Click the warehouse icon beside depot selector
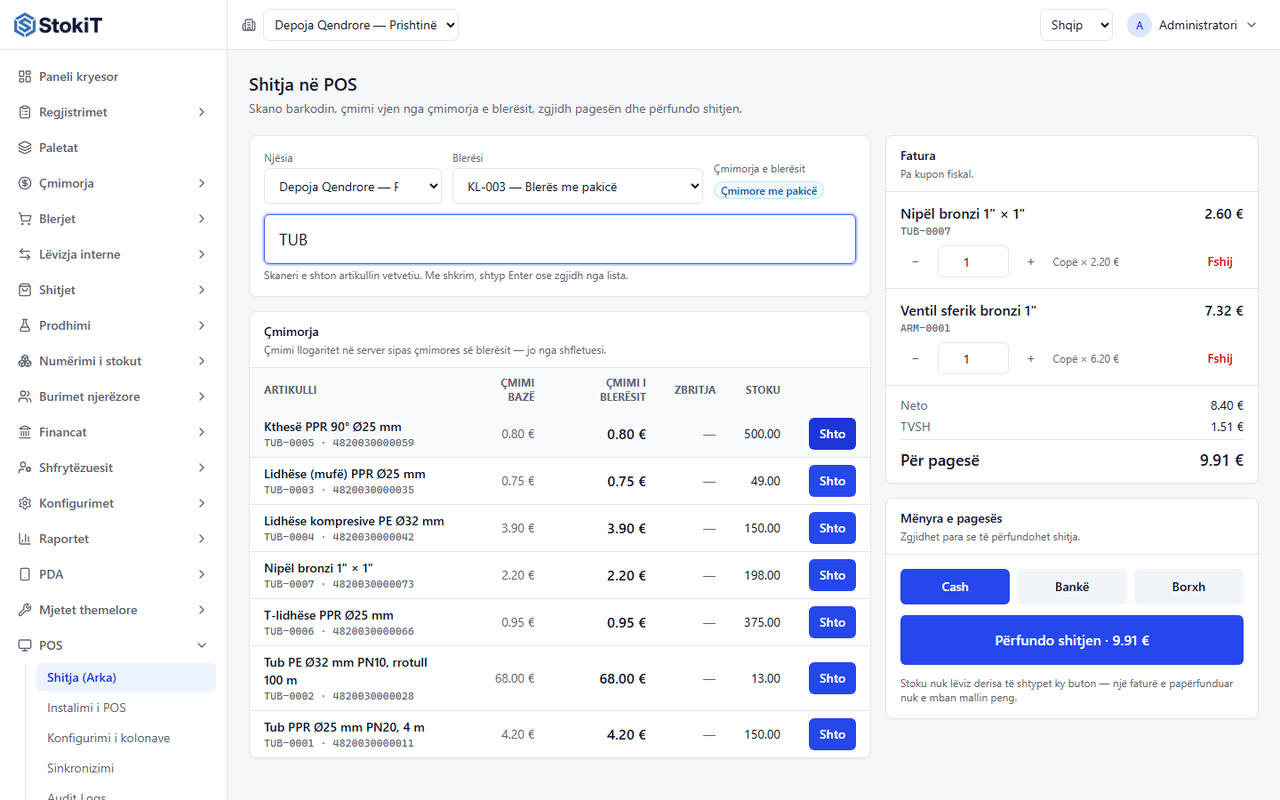This screenshot has width=1280, height=800. point(249,25)
